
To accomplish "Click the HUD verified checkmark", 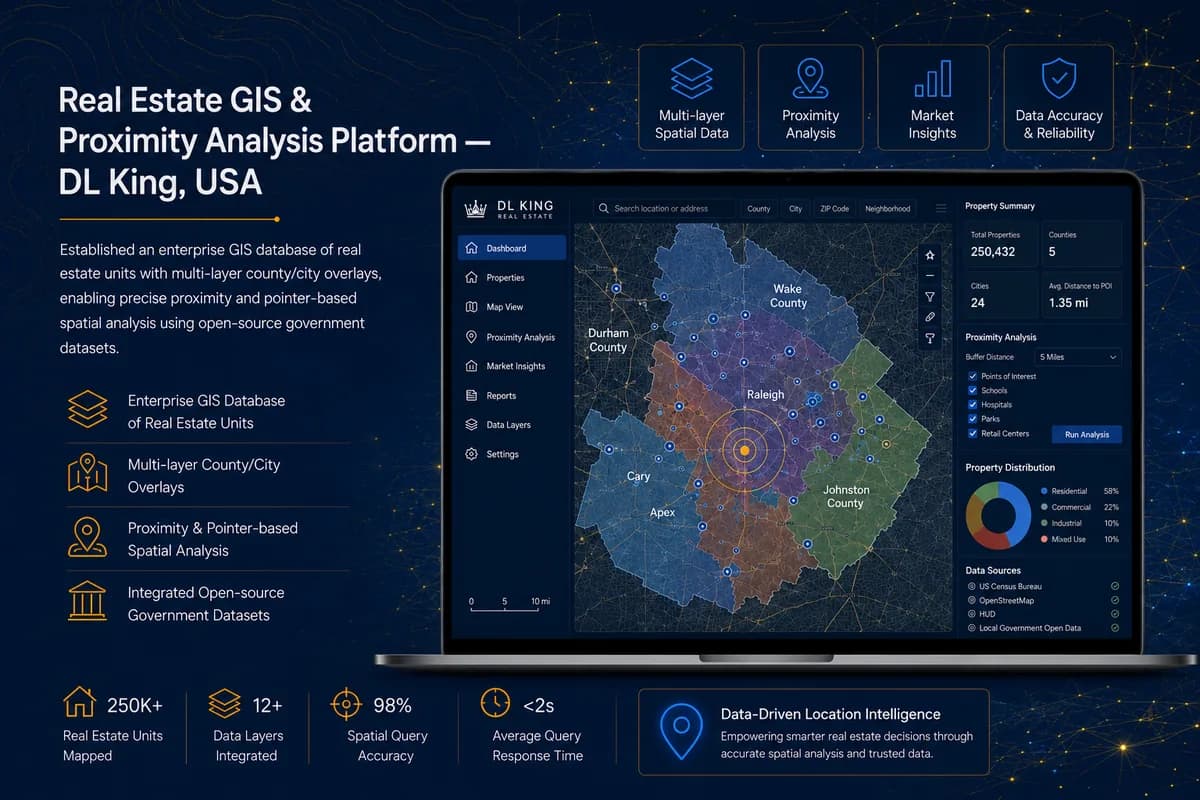I will click(x=1115, y=614).
